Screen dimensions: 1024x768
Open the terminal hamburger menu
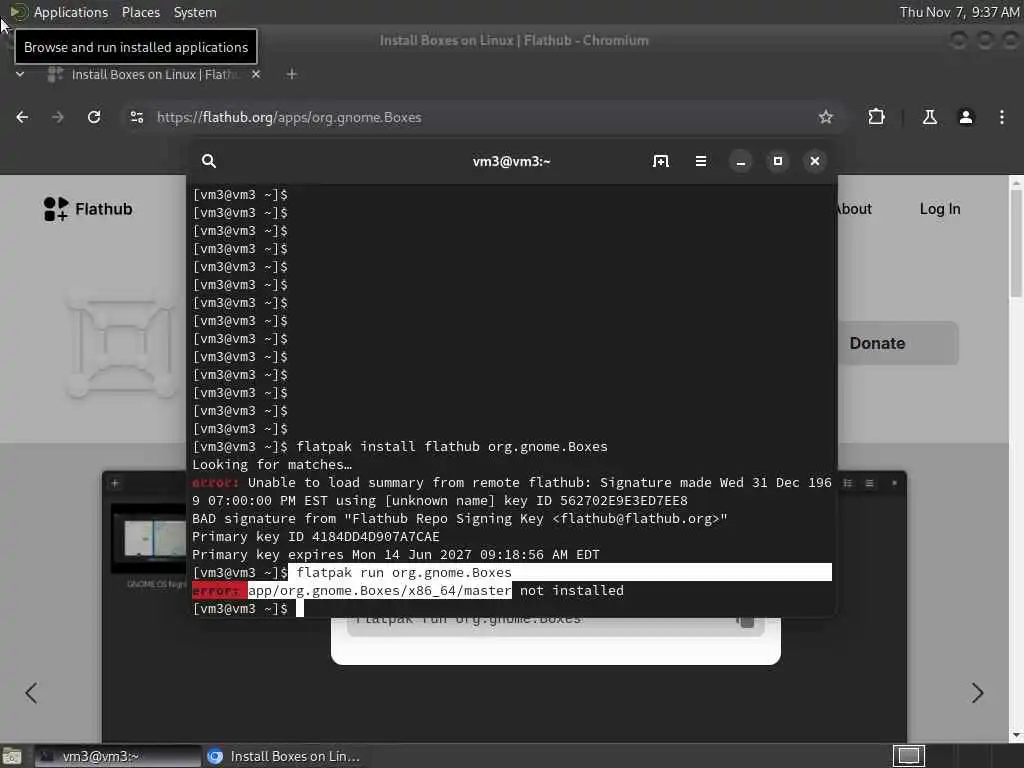pyautogui.click(x=701, y=161)
